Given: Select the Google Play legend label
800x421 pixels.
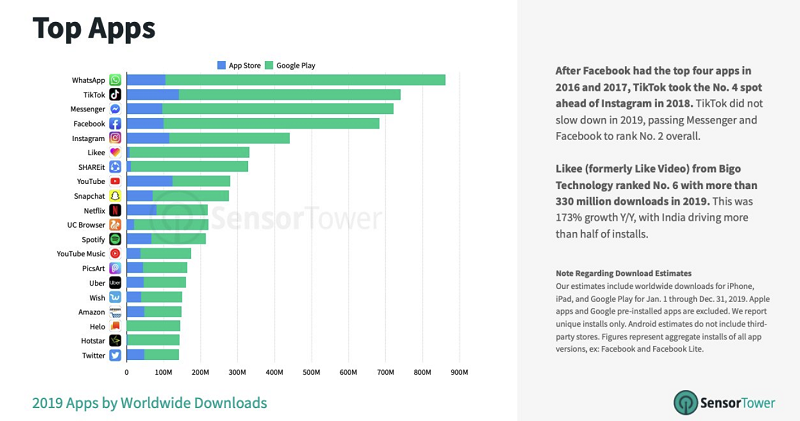Looking at the screenshot, I should 296,65.
